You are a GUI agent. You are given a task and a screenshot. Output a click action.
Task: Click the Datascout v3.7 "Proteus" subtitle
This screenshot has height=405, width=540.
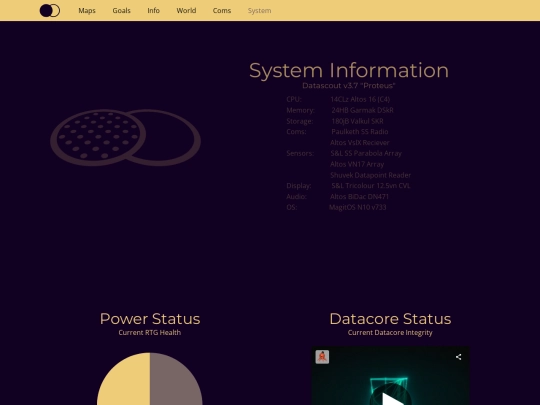point(349,86)
